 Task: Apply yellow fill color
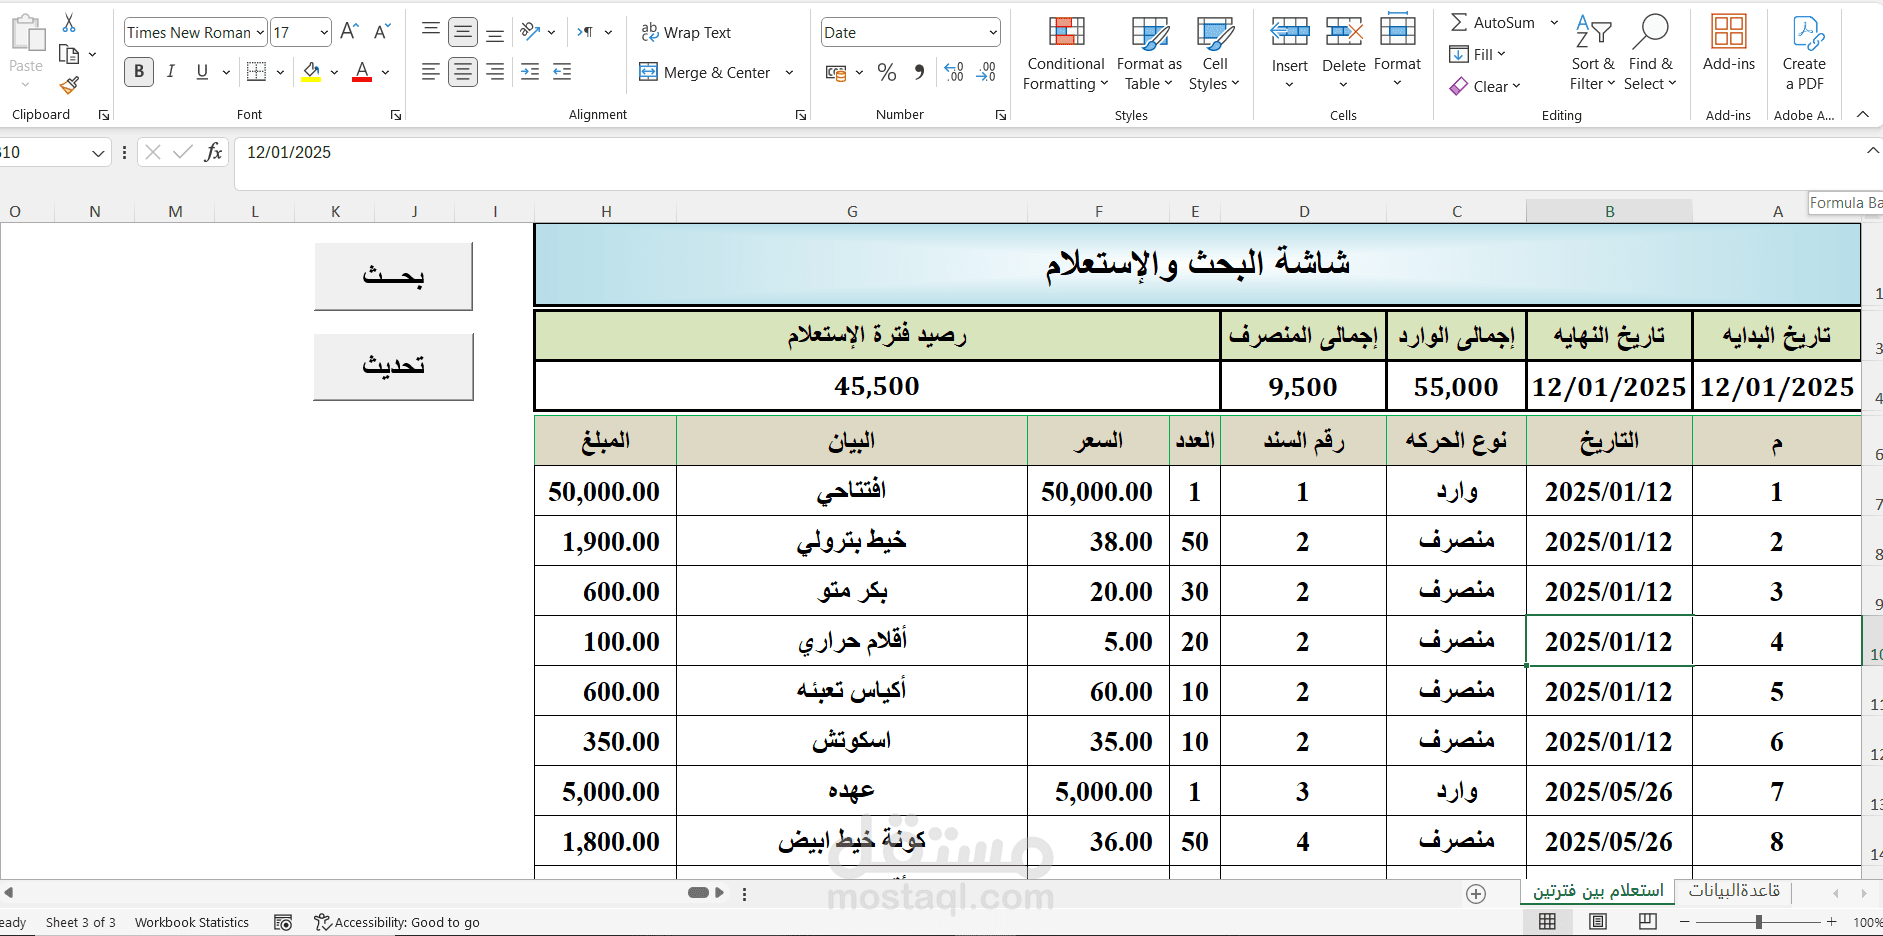tap(312, 71)
